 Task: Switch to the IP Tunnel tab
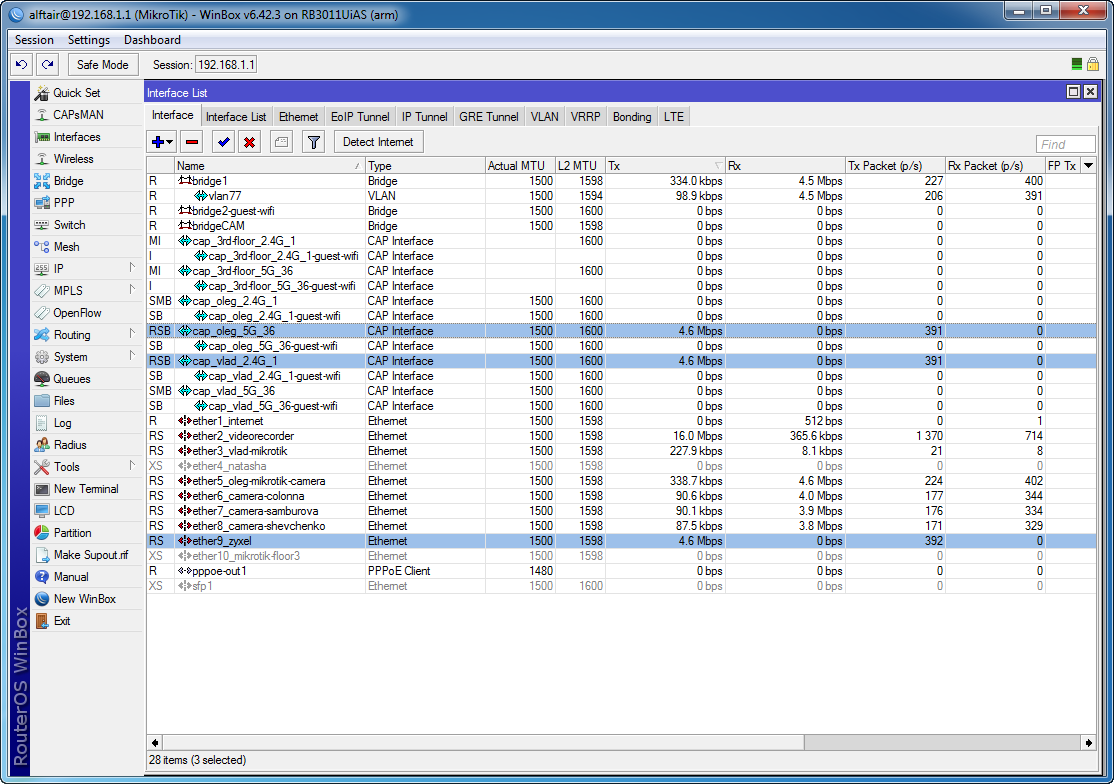coord(424,116)
